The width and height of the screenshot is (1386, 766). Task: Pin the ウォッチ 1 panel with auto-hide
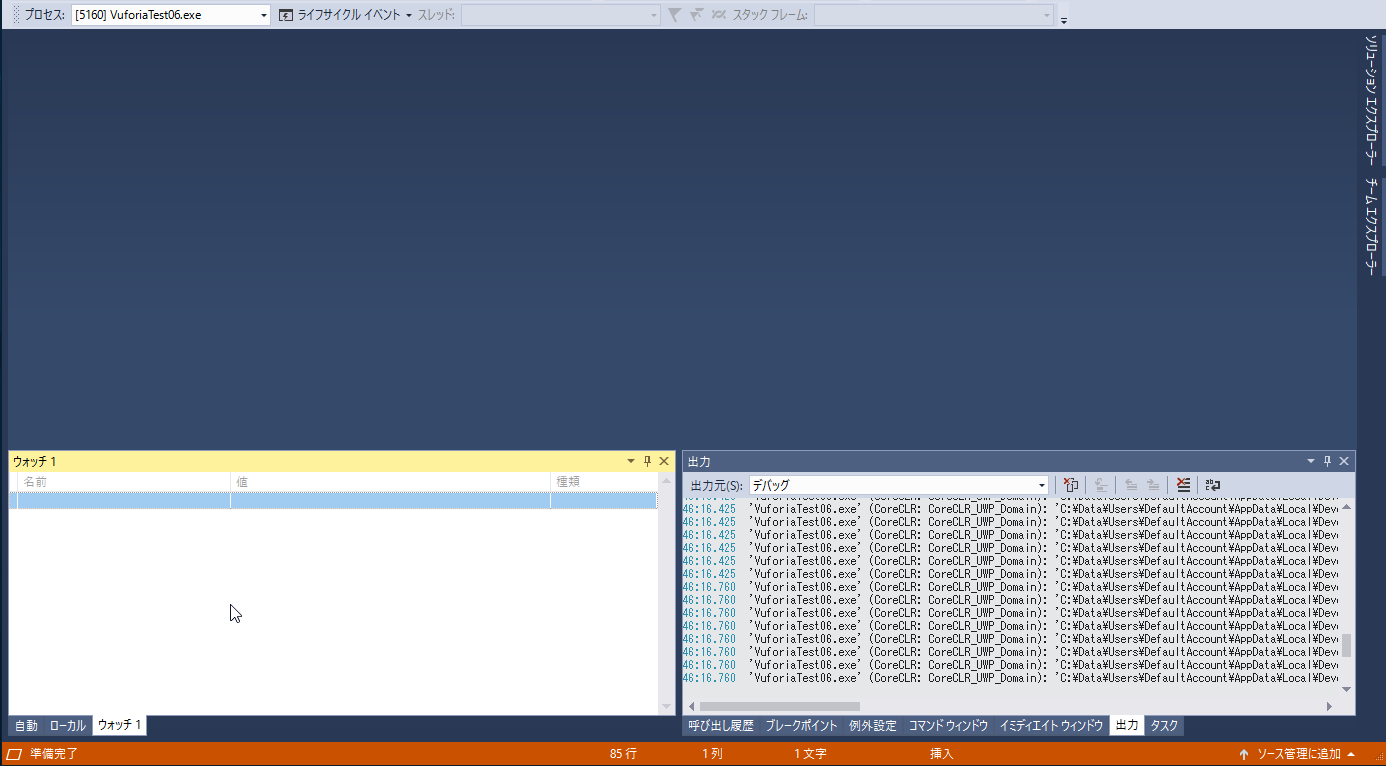(x=647, y=461)
